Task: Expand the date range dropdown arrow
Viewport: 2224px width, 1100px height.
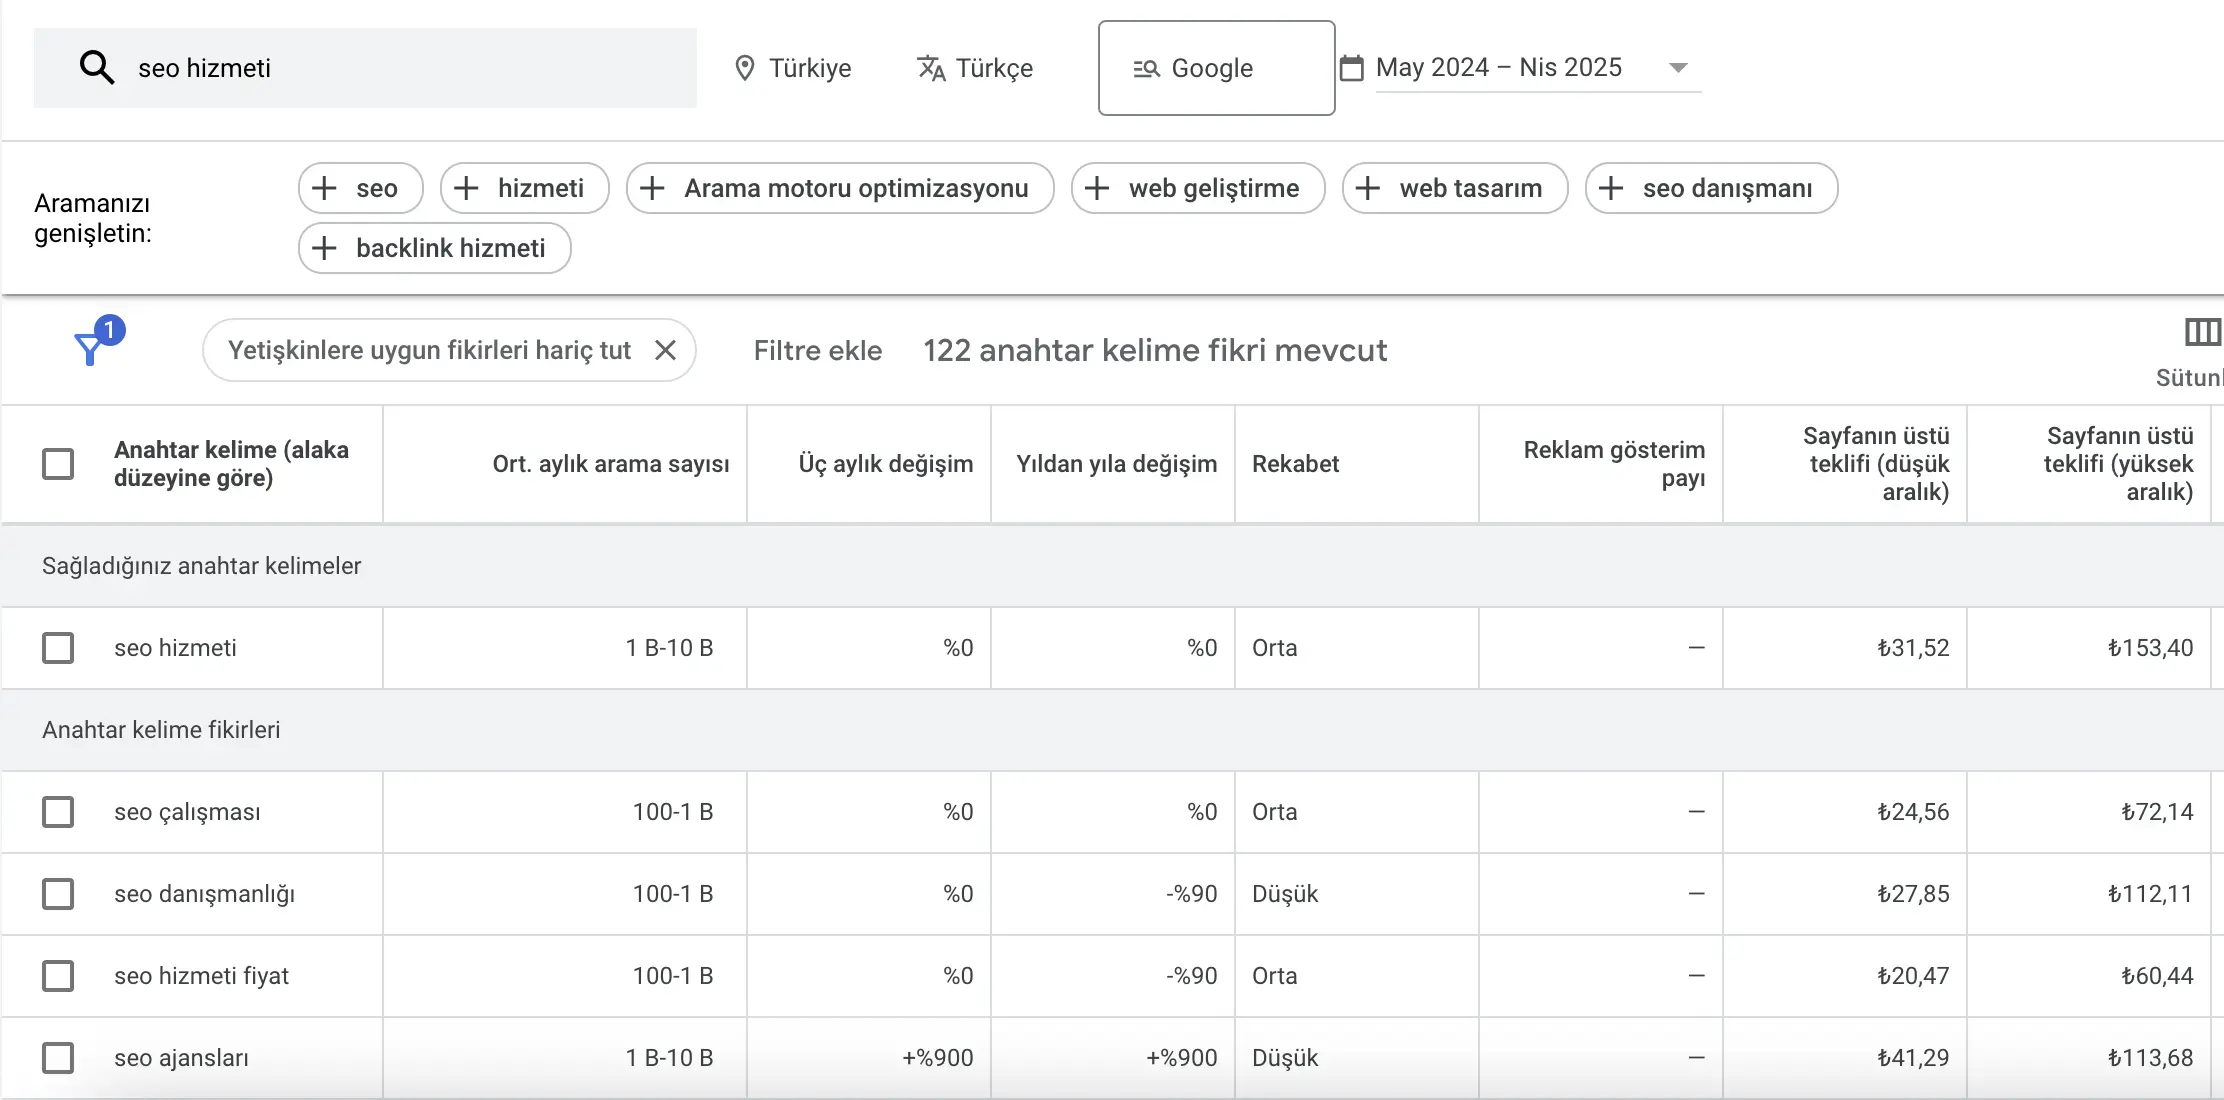Action: [1678, 68]
